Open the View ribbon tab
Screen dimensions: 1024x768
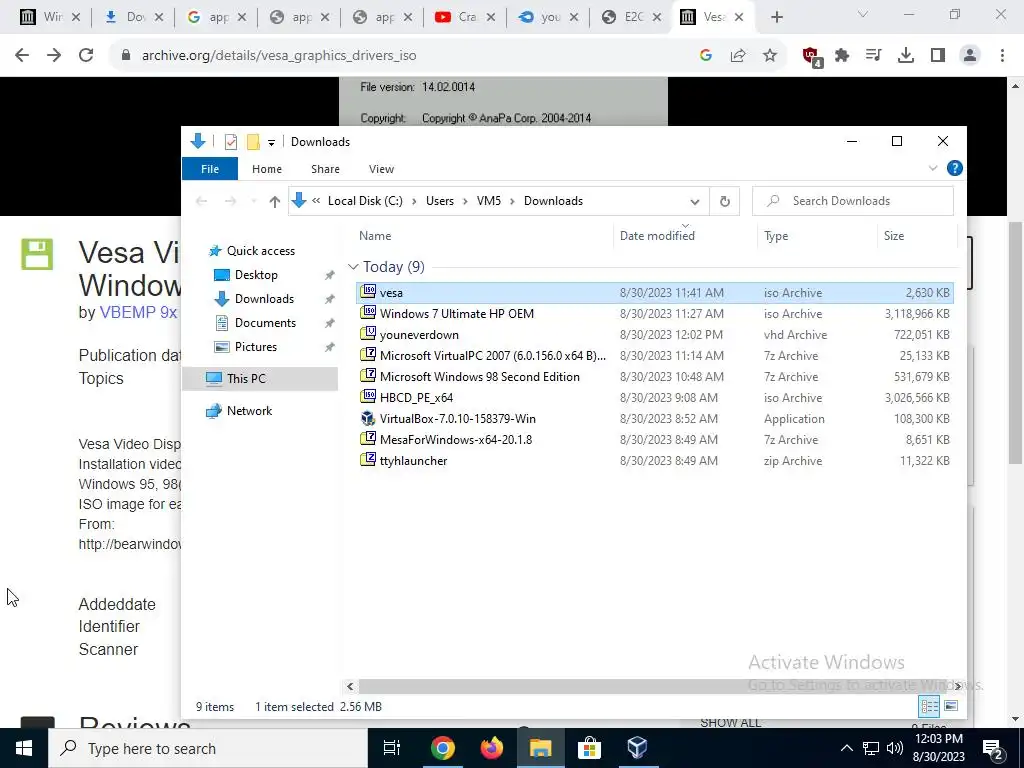click(x=381, y=168)
